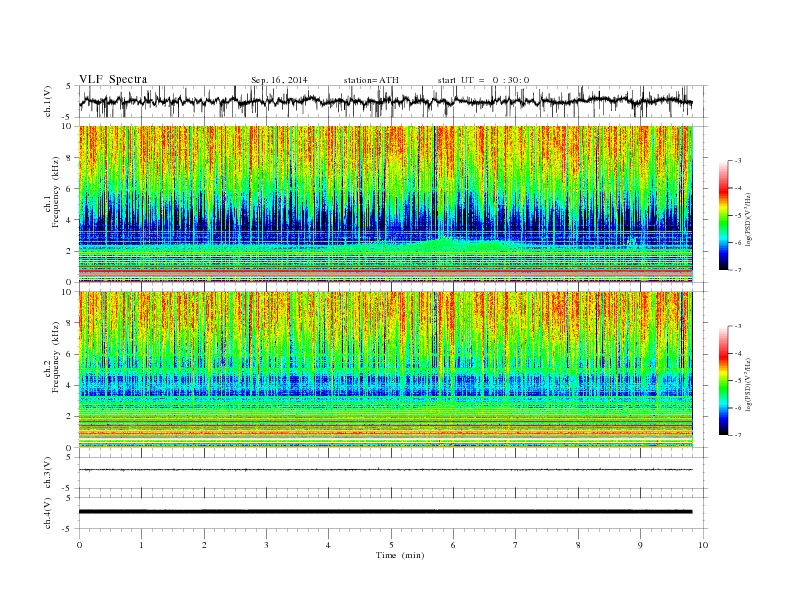792x612 pixels.
Task: Click the "-3" label on ch.1 color bar
Action: (x=738, y=161)
